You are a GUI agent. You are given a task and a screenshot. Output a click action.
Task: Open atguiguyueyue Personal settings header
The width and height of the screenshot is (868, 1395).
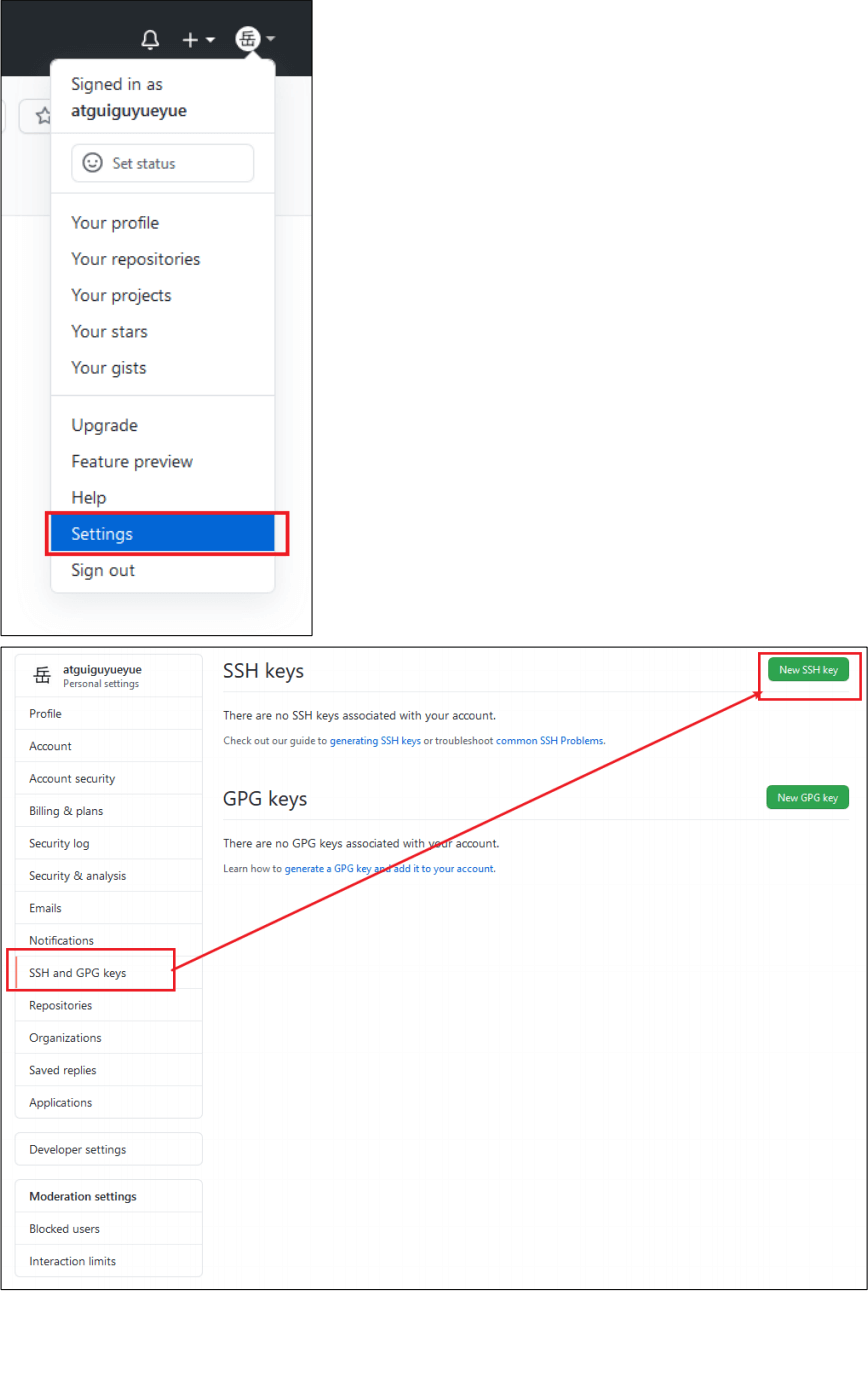(109, 676)
